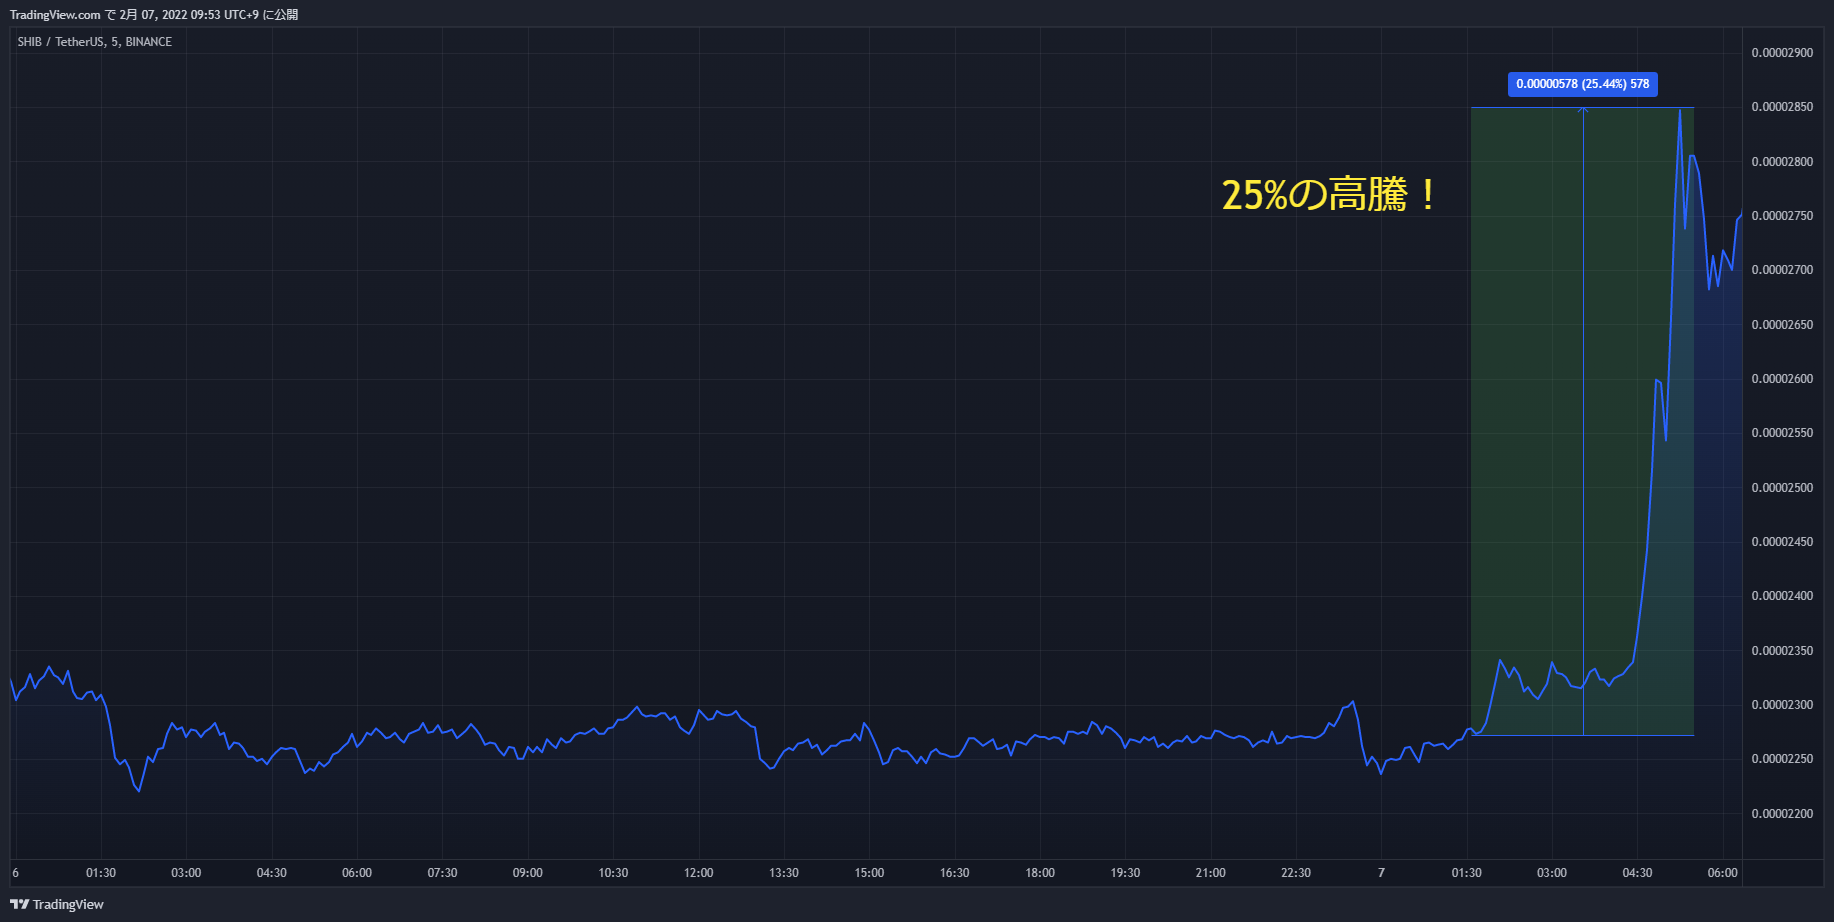The image size is (1834, 922).
Task: Click the 16:30 time axis label
Action: click(955, 873)
